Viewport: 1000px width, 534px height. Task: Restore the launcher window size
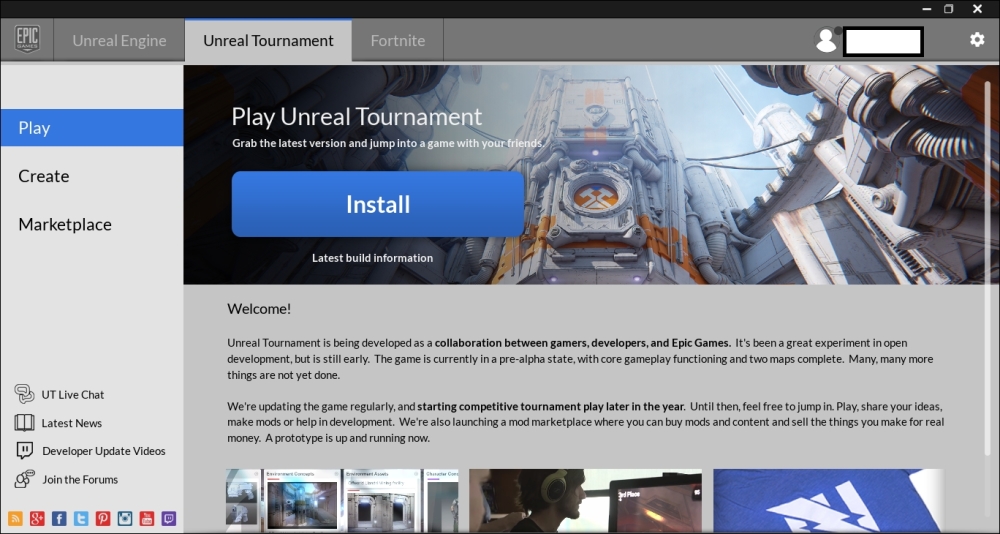click(x=949, y=9)
